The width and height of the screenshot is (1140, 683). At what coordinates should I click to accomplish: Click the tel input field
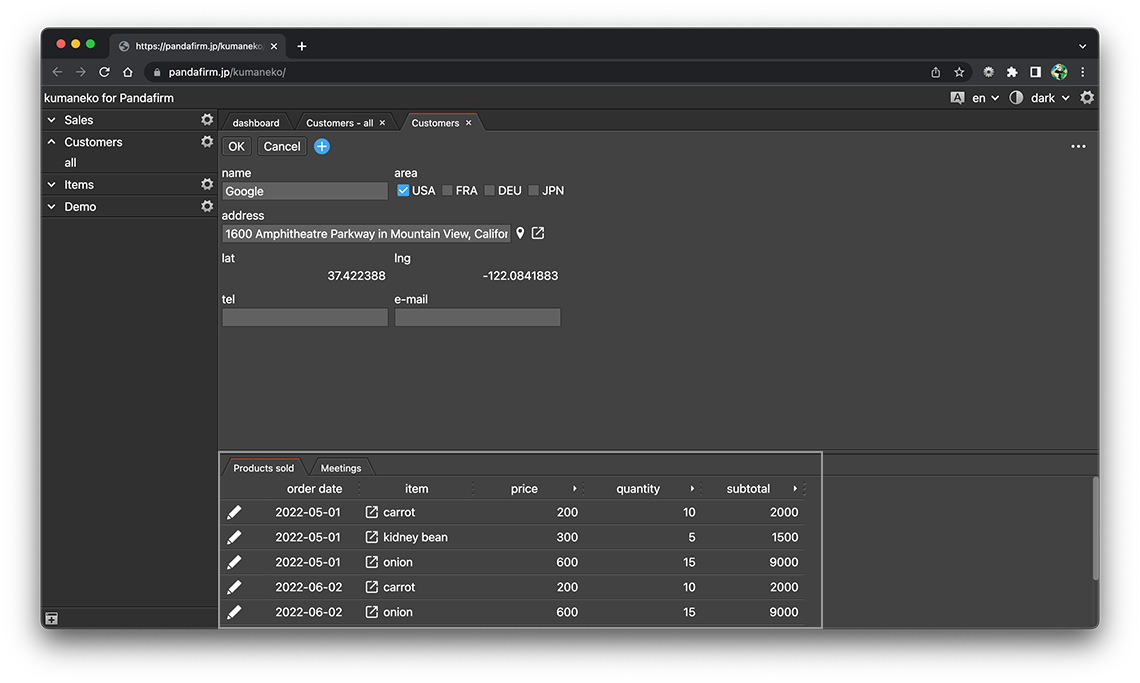[x=305, y=317]
